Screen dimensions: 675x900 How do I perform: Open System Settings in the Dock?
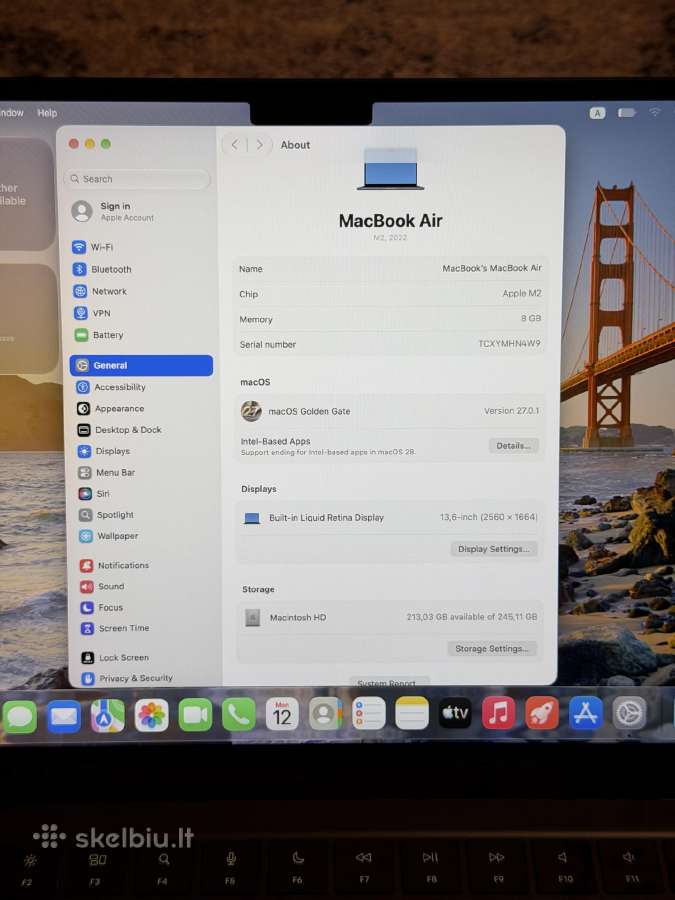coord(630,713)
